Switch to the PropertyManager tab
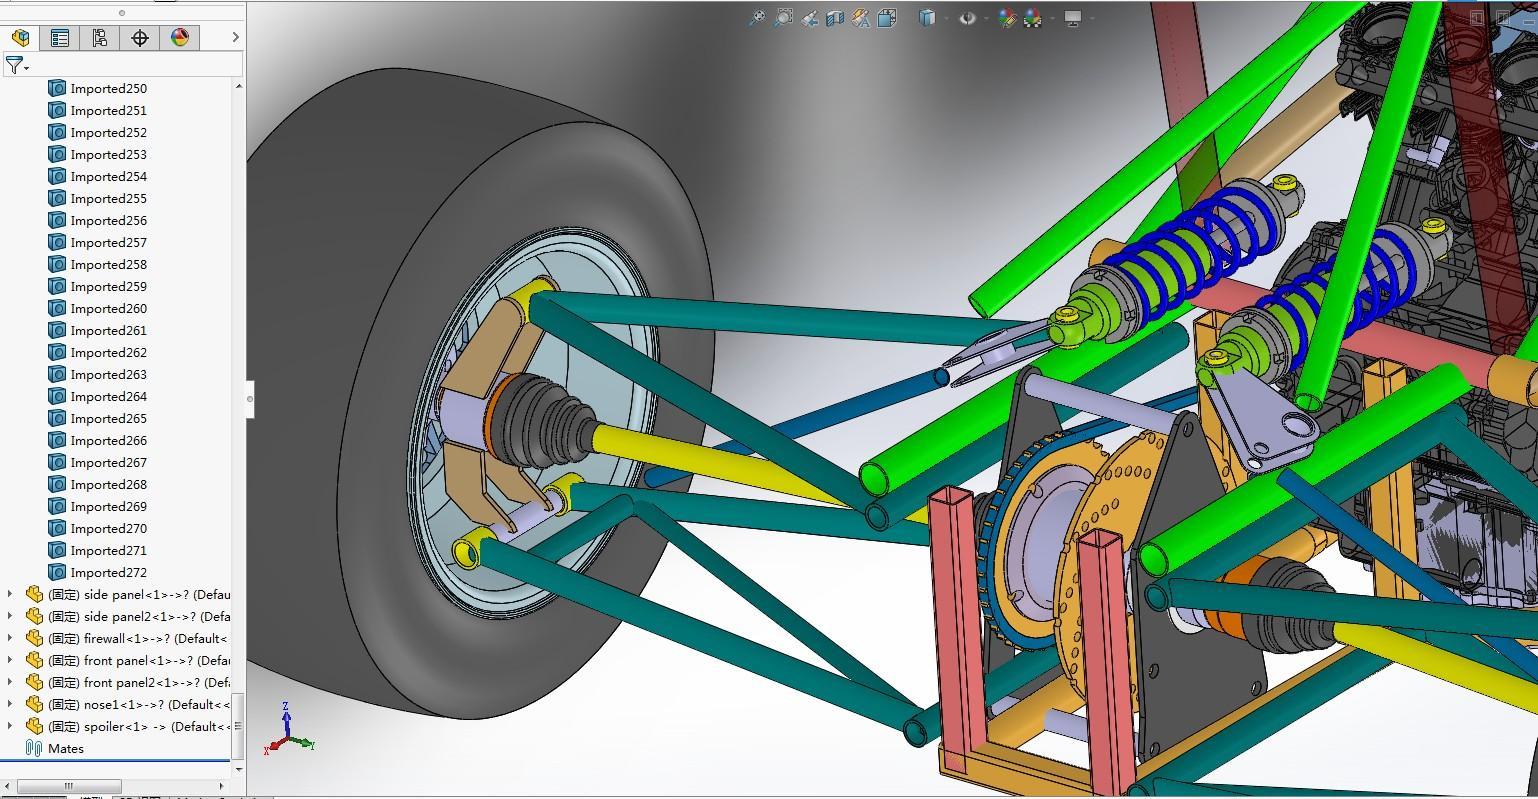The image size is (1538, 799). pyautogui.click(x=60, y=38)
